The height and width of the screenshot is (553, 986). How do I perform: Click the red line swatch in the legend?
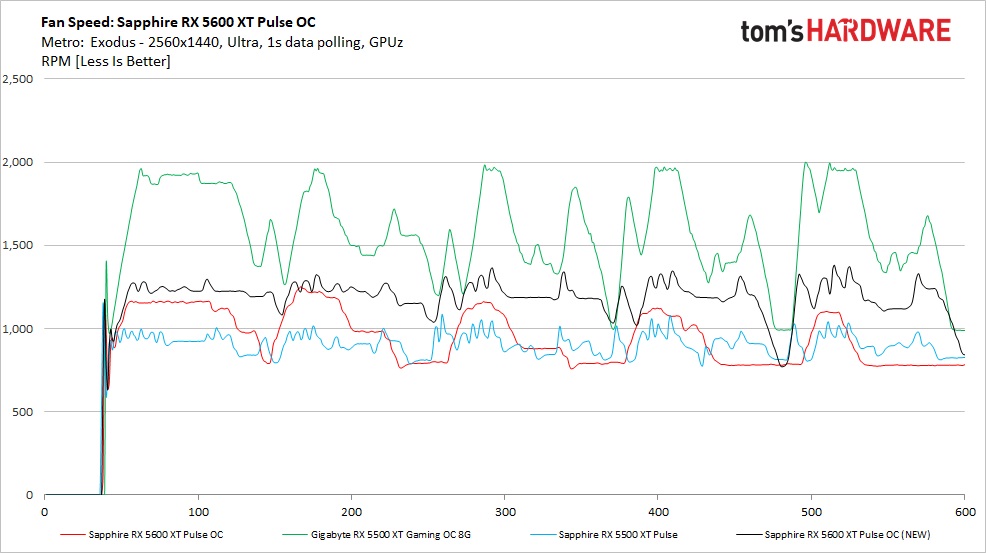(73, 535)
